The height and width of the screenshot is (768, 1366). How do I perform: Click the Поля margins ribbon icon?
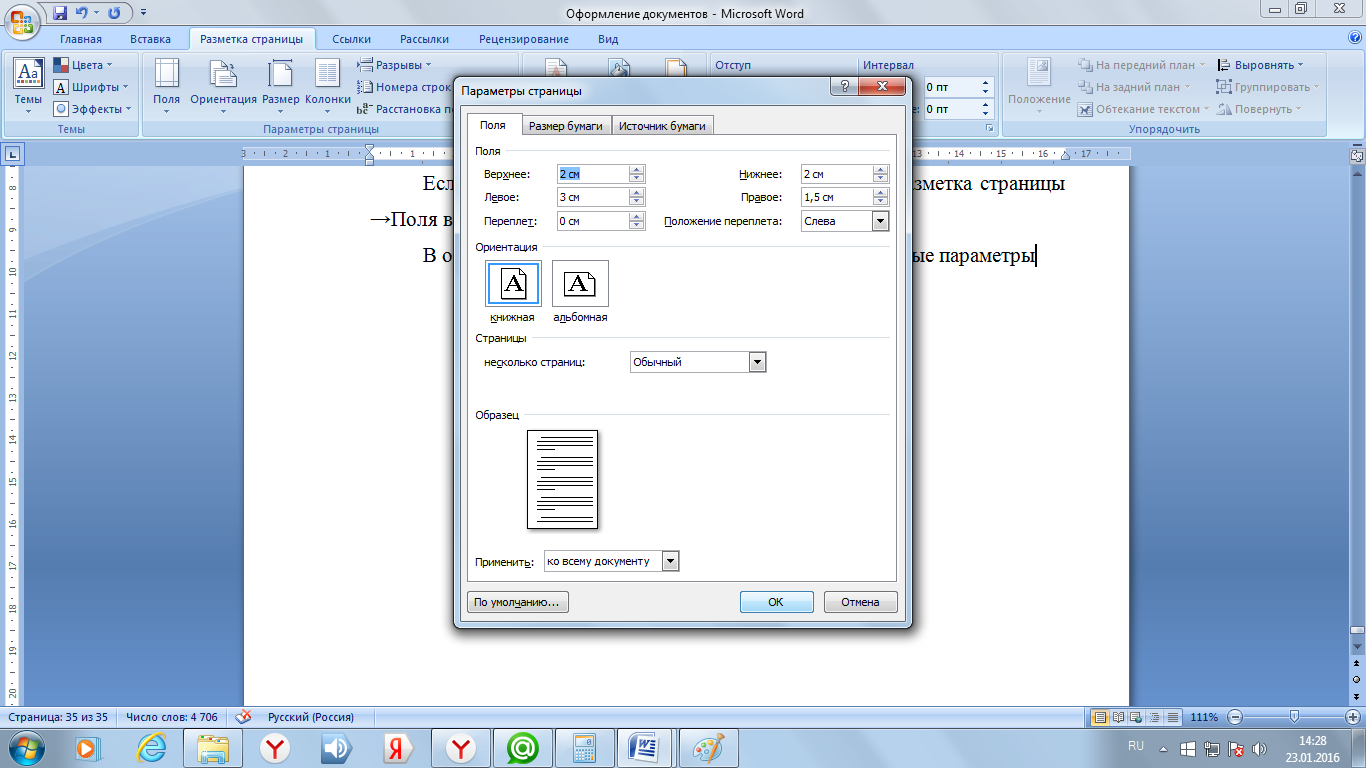pos(167,86)
